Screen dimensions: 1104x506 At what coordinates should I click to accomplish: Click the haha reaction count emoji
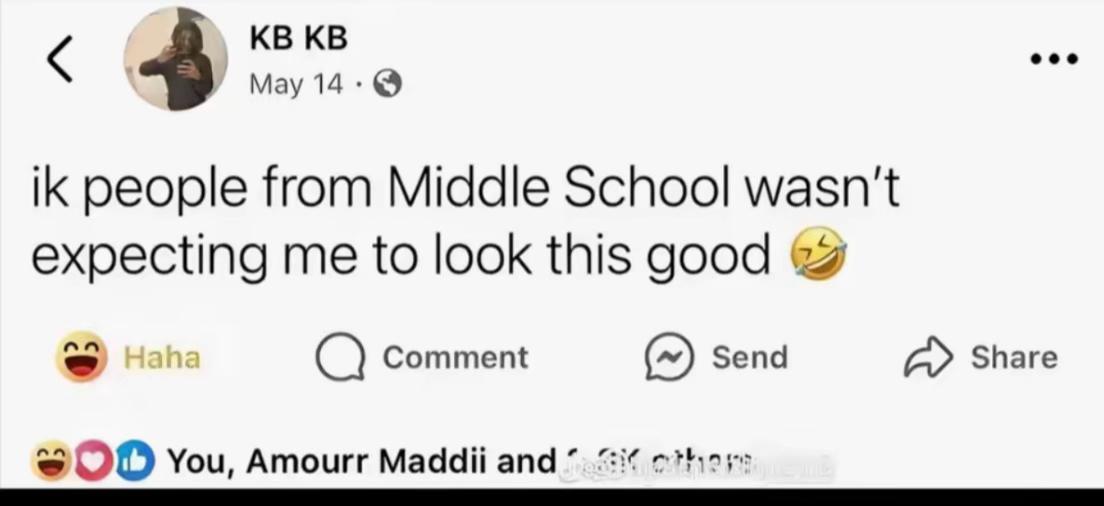click(x=51, y=464)
